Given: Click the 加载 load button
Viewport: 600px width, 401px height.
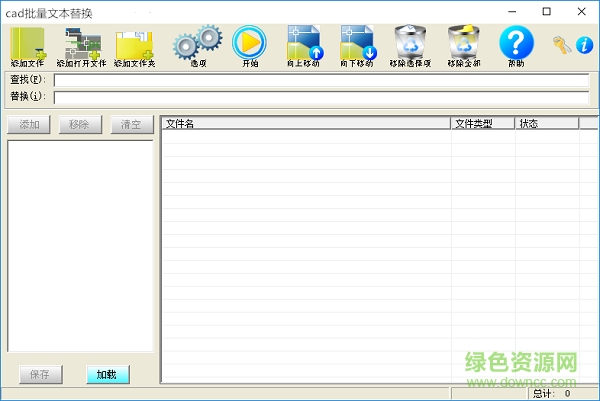Looking at the screenshot, I should tap(108, 374).
